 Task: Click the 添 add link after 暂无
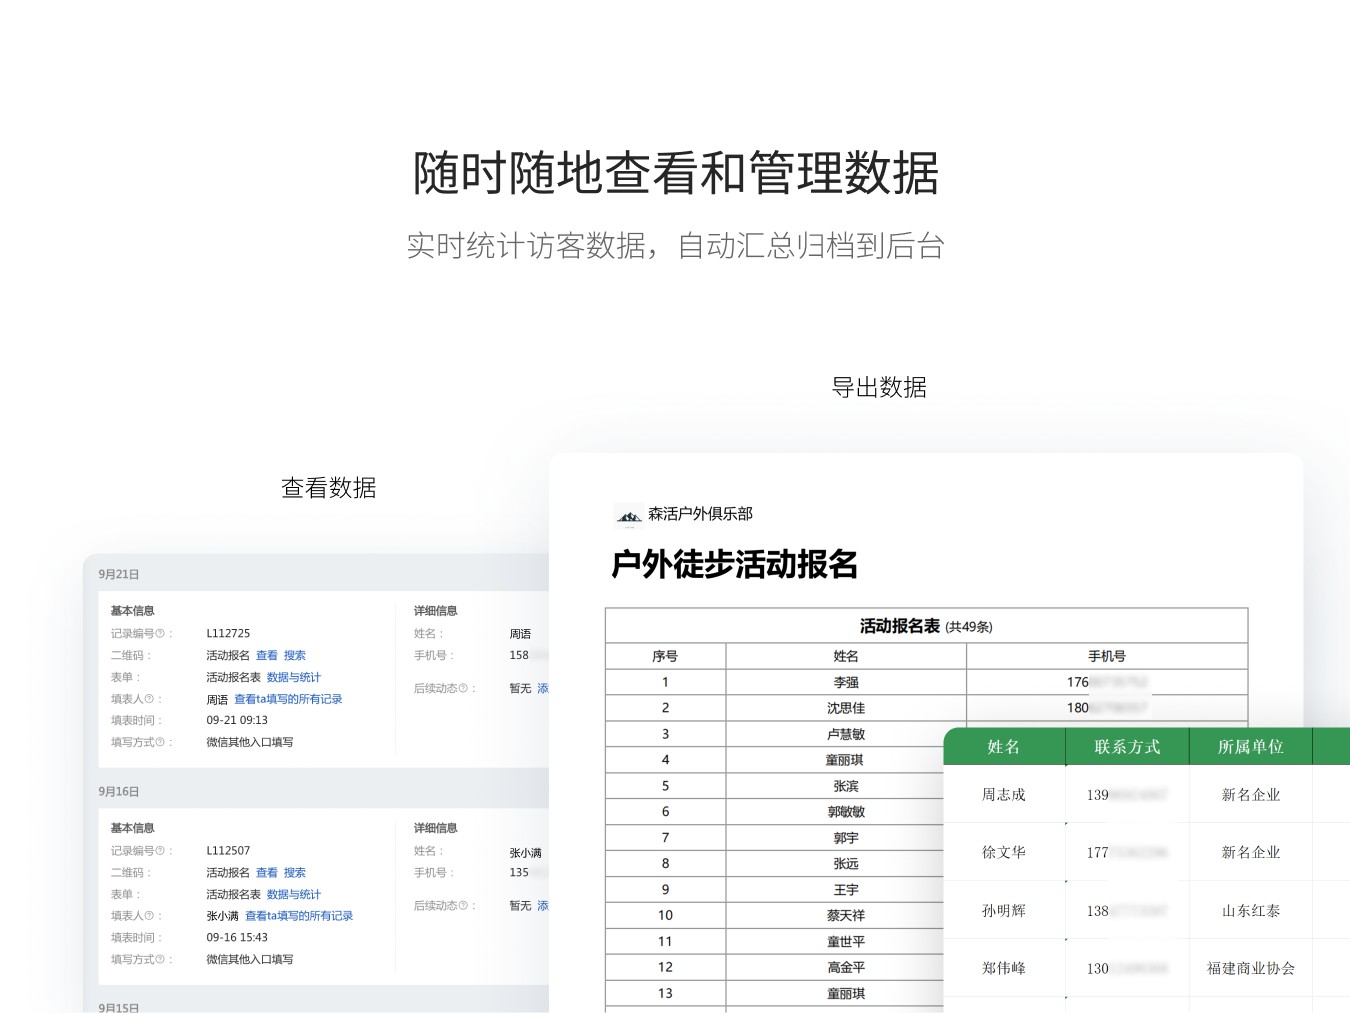[x=544, y=688]
